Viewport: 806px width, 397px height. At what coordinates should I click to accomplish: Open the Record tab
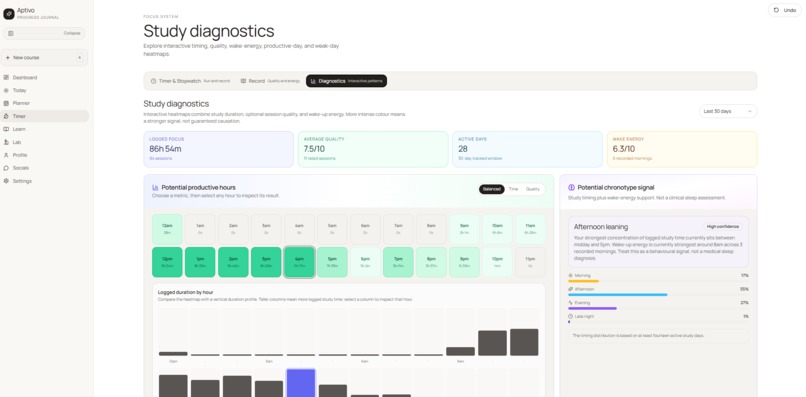point(270,81)
